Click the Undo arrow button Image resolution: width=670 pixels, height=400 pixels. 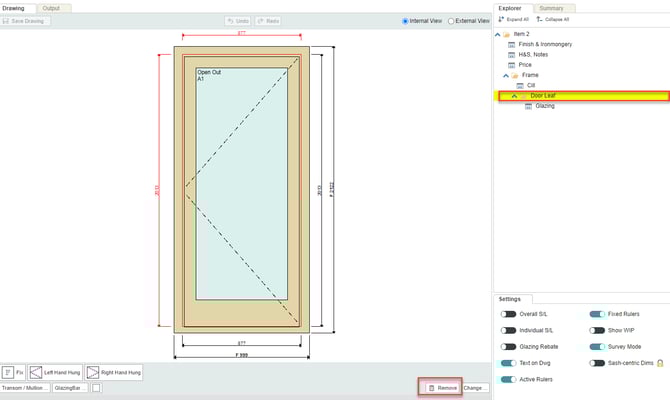pos(238,21)
